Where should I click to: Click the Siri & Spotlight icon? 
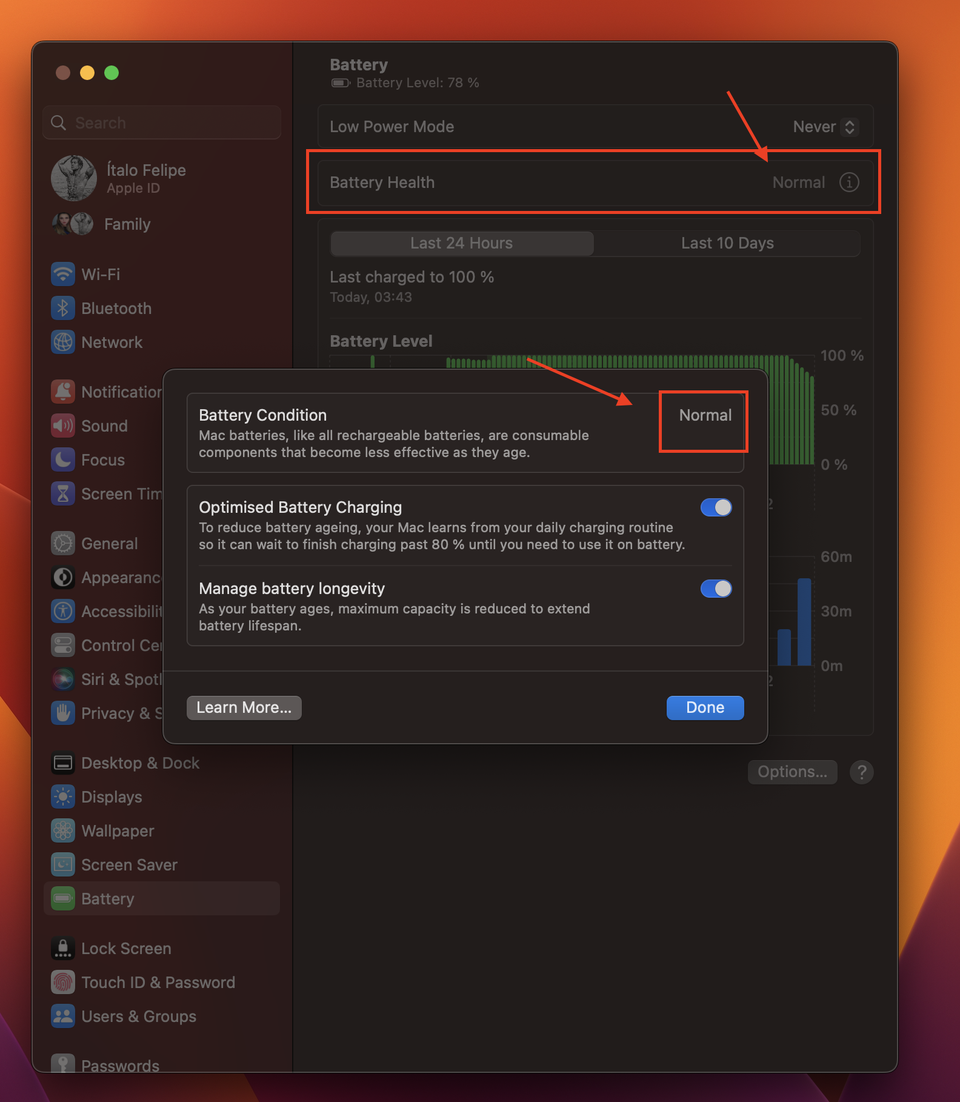pyautogui.click(x=63, y=679)
